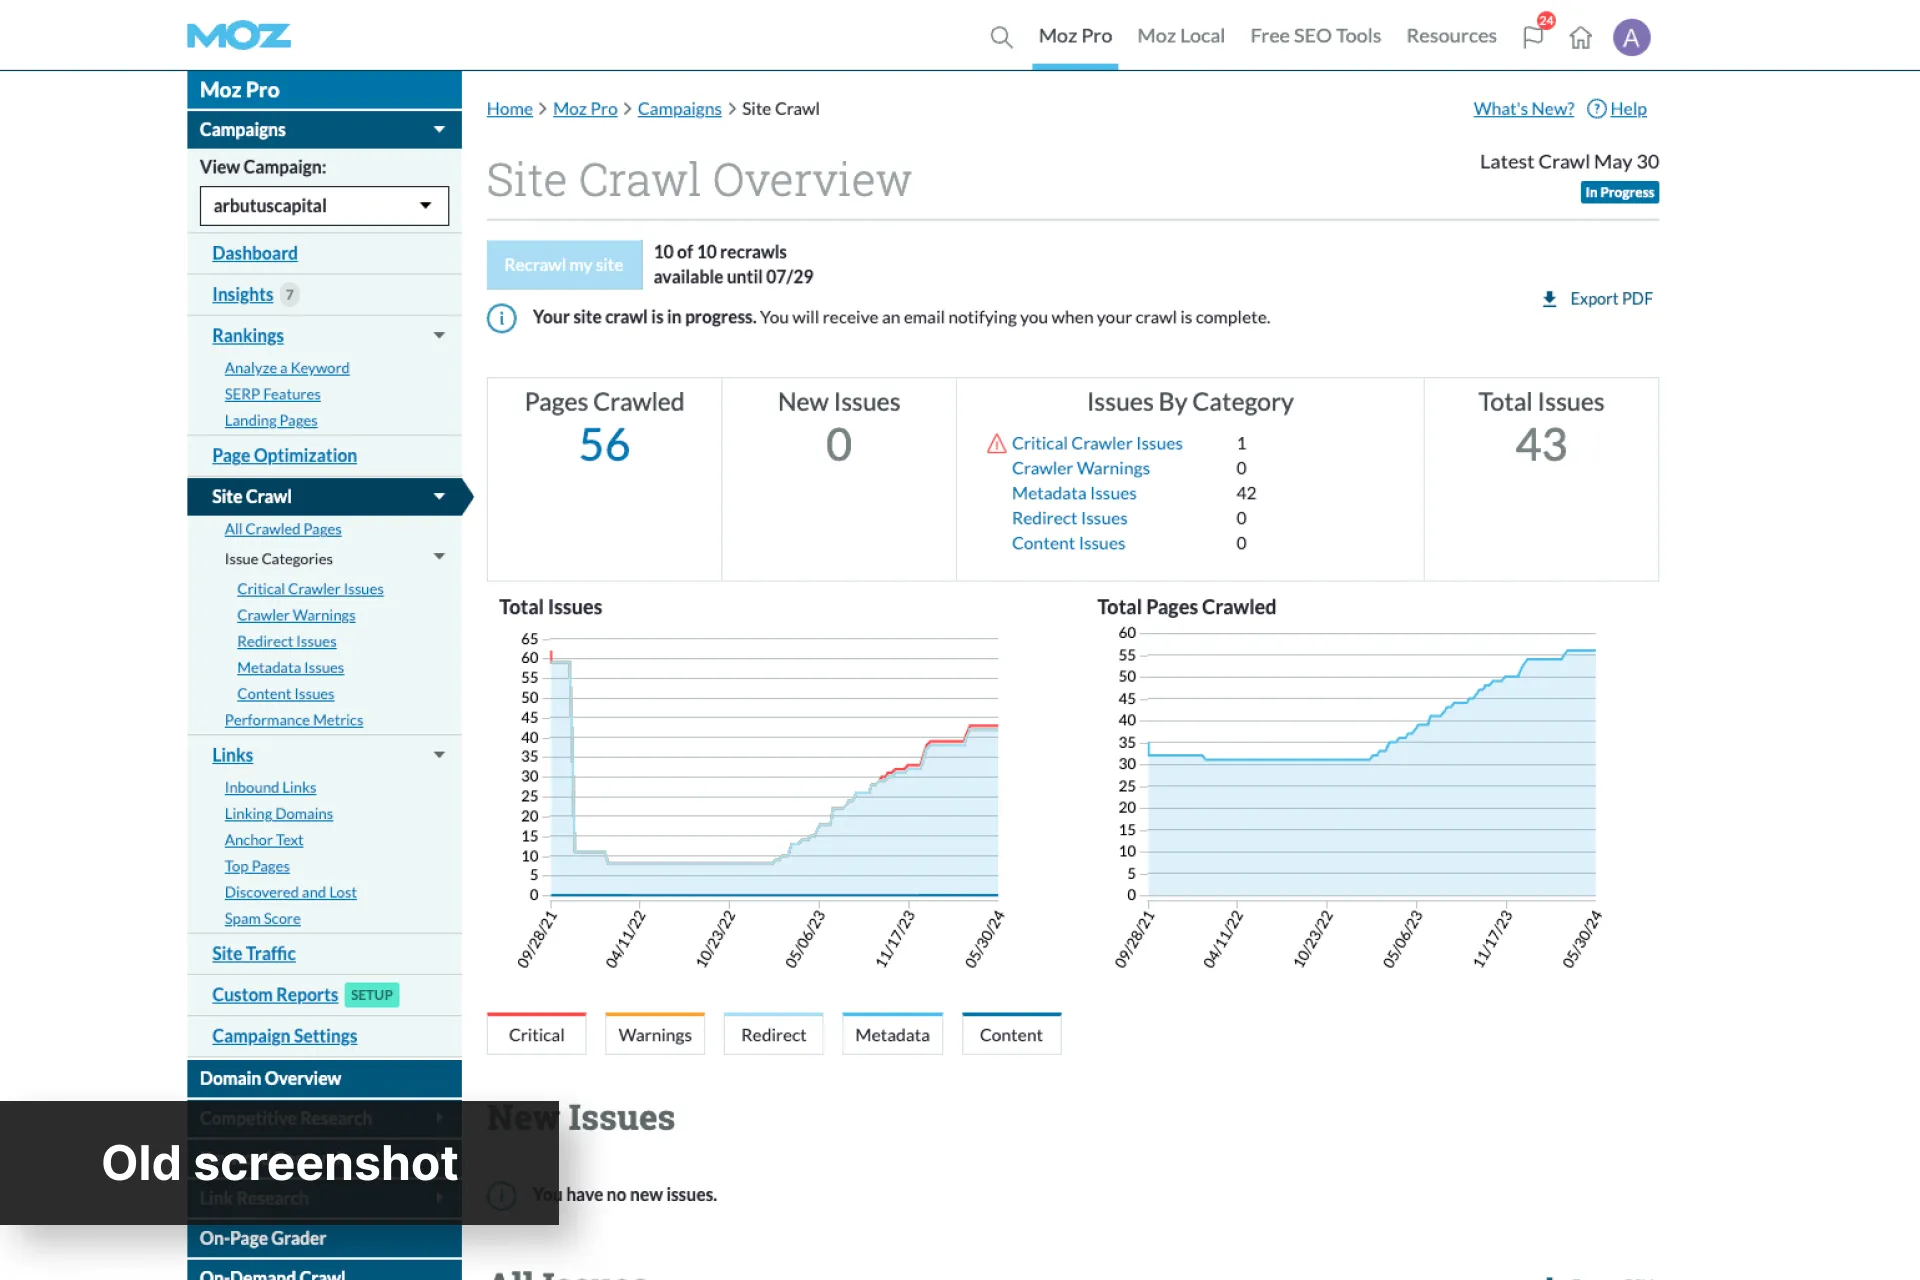Click the crawl in progress info icon
The height and width of the screenshot is (1280, 1920).
(502, 318)
